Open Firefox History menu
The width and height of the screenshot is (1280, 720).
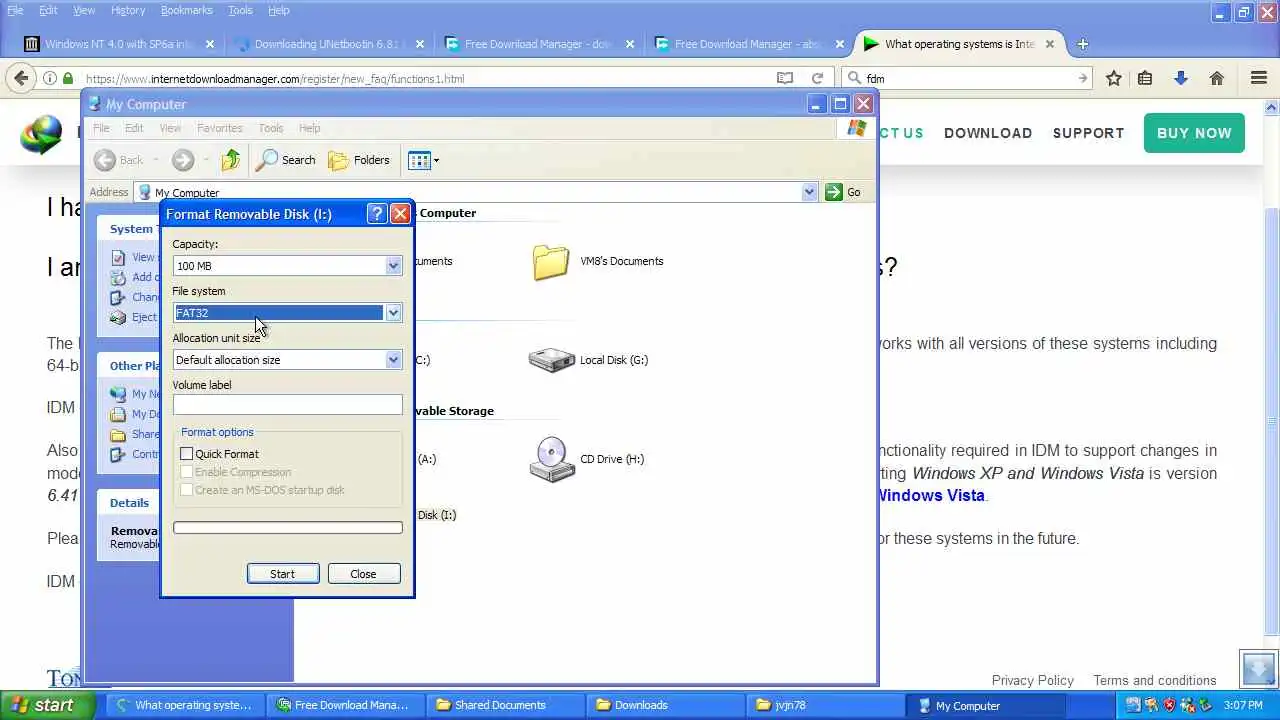coord(128,10)
